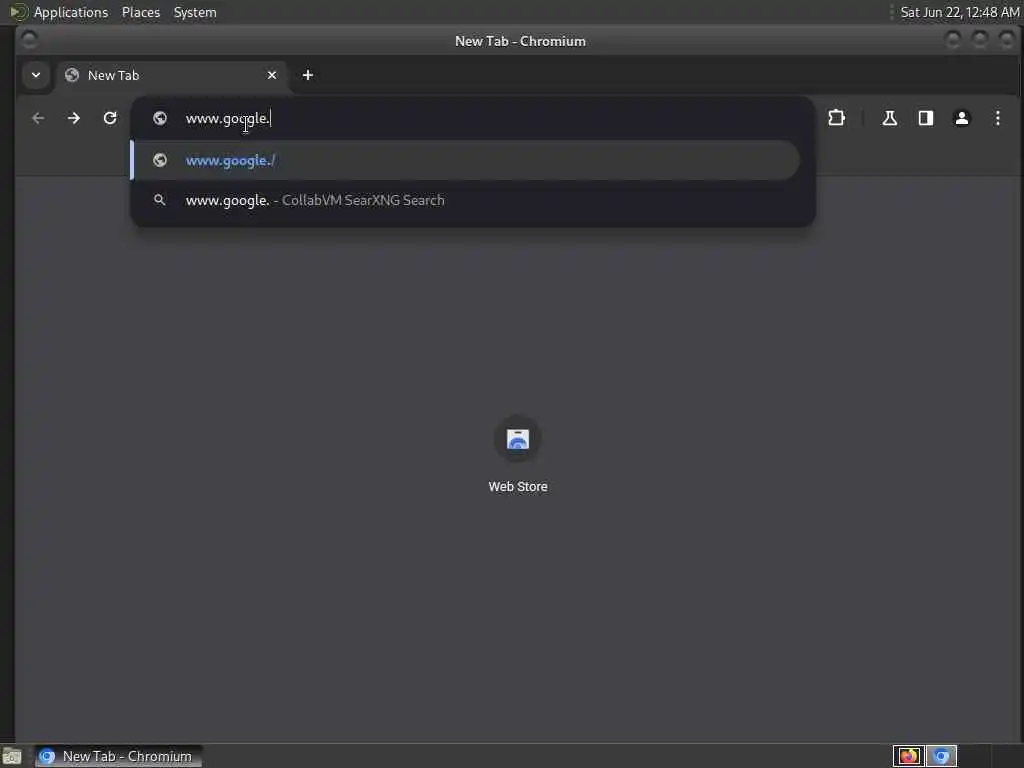Click the Chromium icon in the bottom panel
This screenshot has width=1024, height=768.
pyautogui.click(x=941, y=756)
